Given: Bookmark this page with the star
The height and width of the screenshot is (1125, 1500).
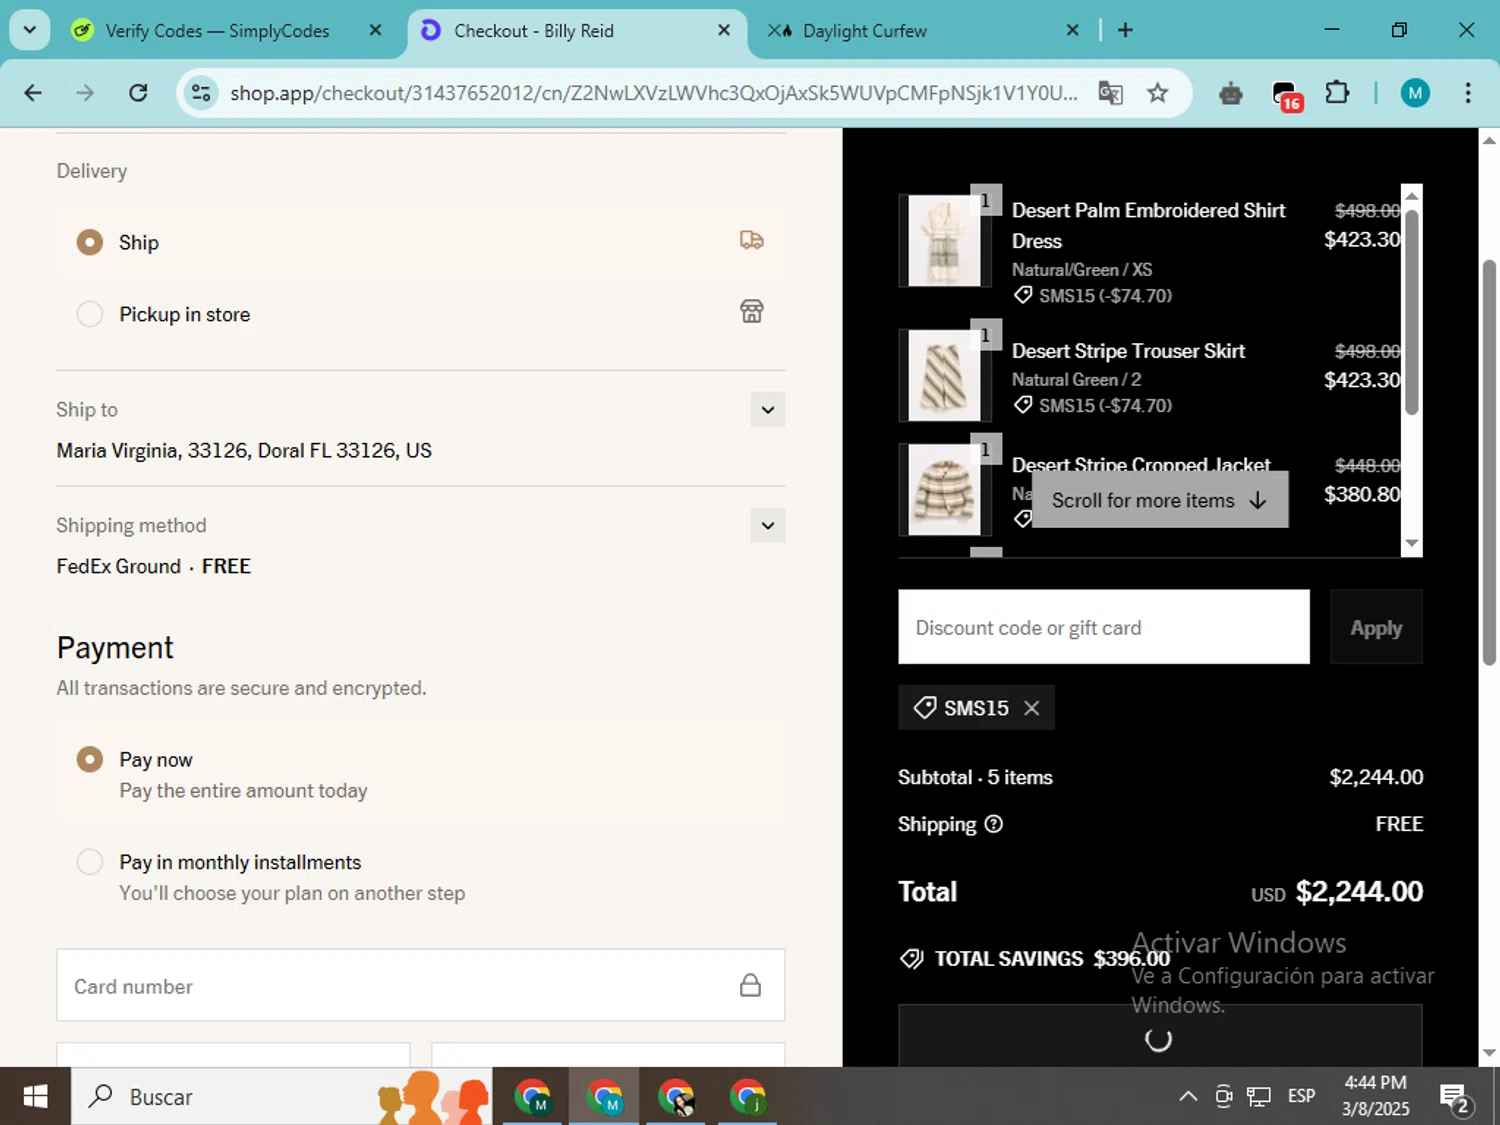Looking at the screenshot, I should point(1157,93).
